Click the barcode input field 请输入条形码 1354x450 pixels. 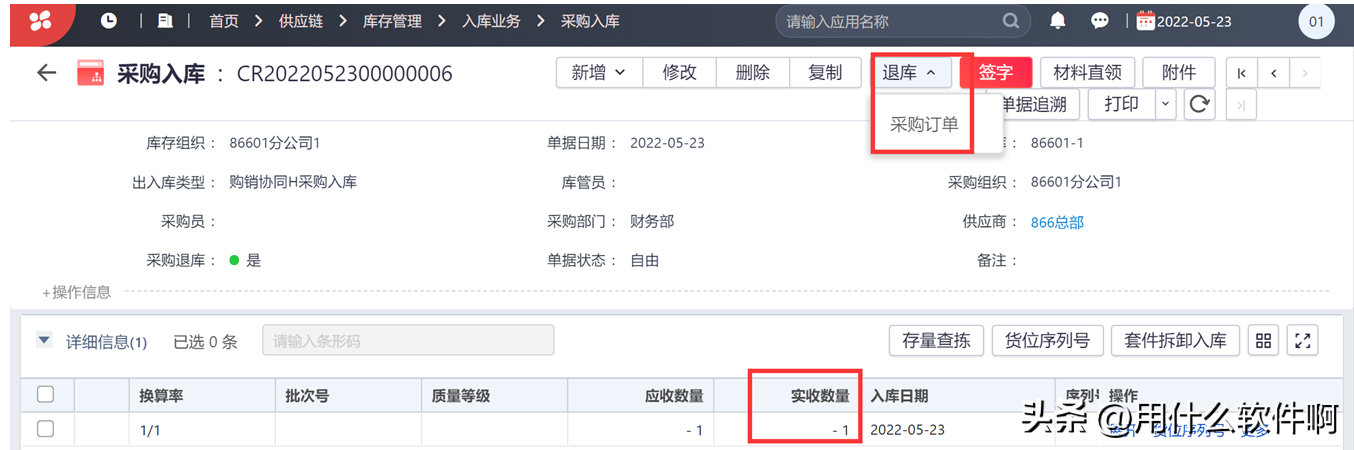pyautogui.click(x=407, y=341)
